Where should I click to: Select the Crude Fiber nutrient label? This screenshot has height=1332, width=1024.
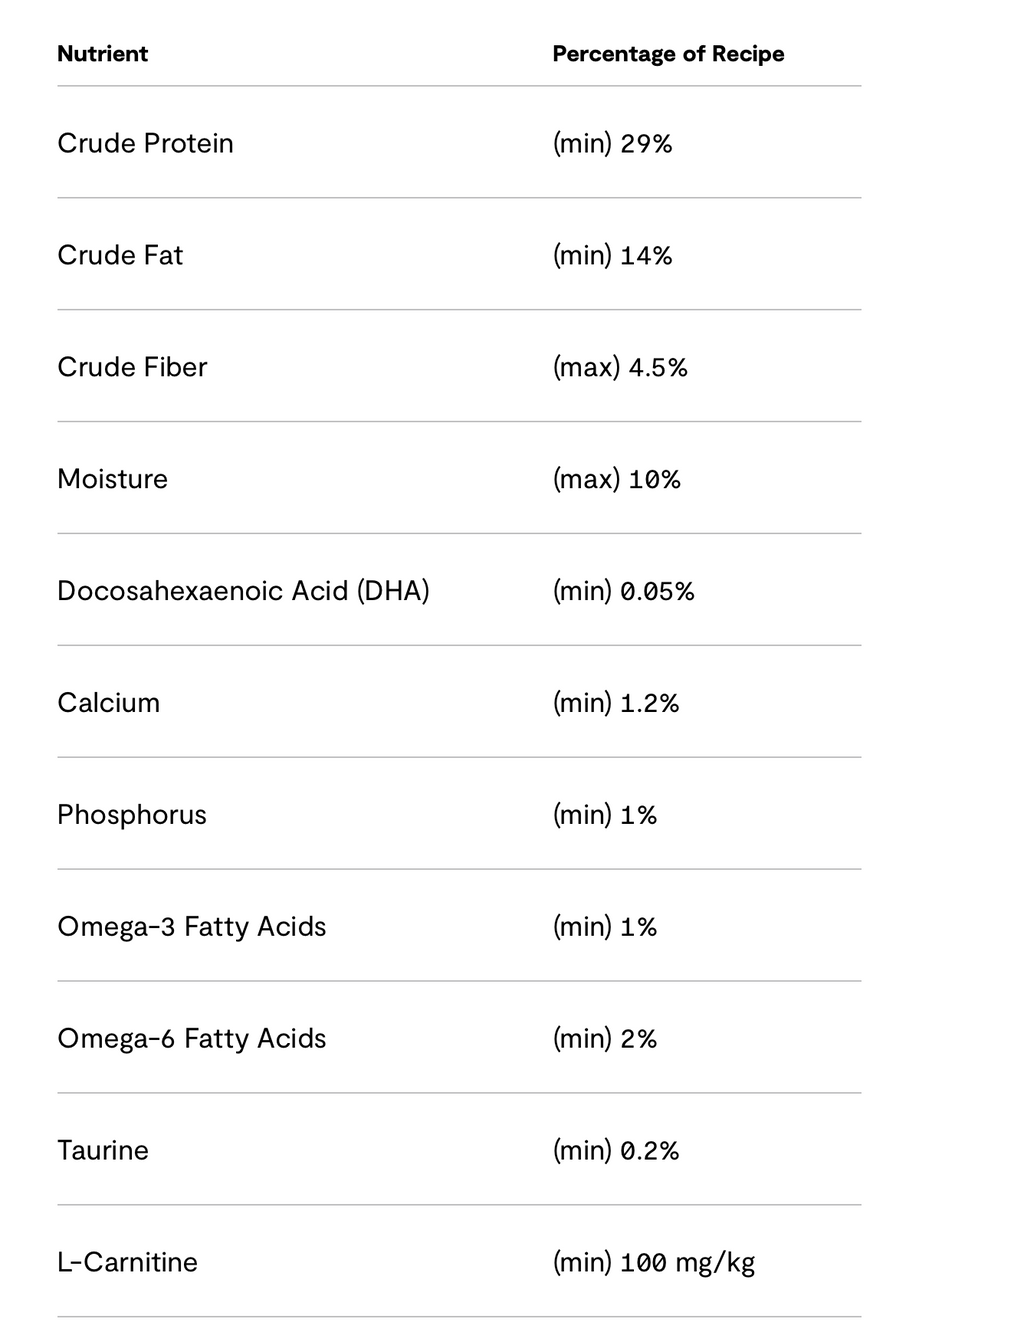click(132, 367)
